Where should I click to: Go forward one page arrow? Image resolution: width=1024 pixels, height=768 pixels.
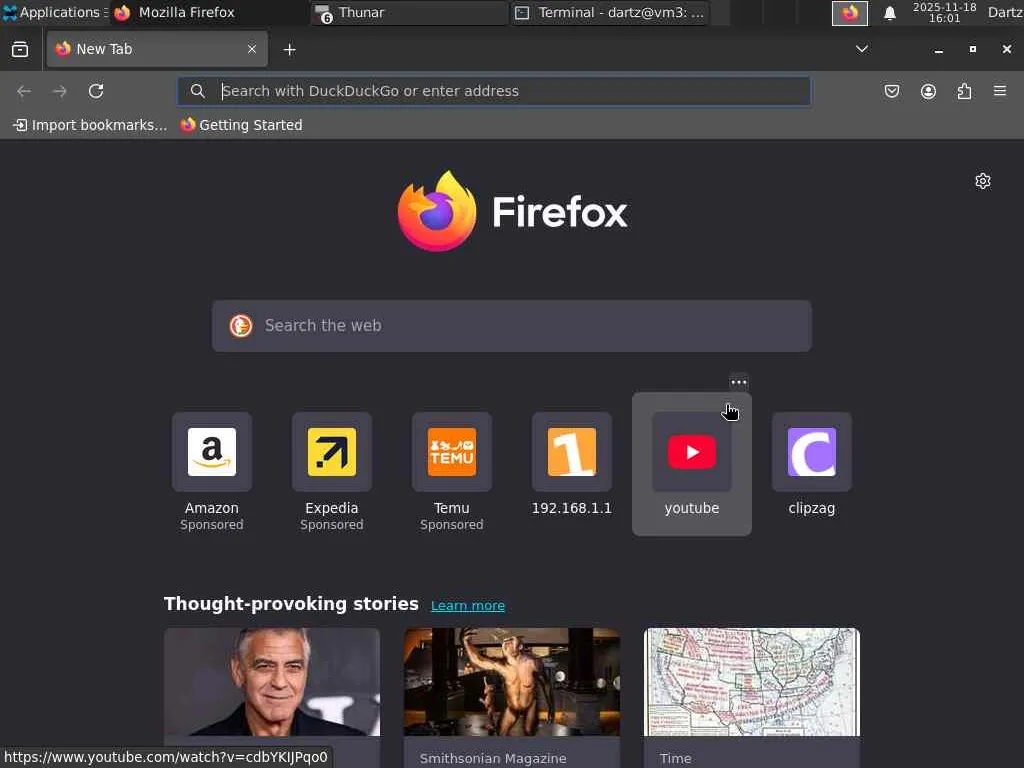pos(59,91)
